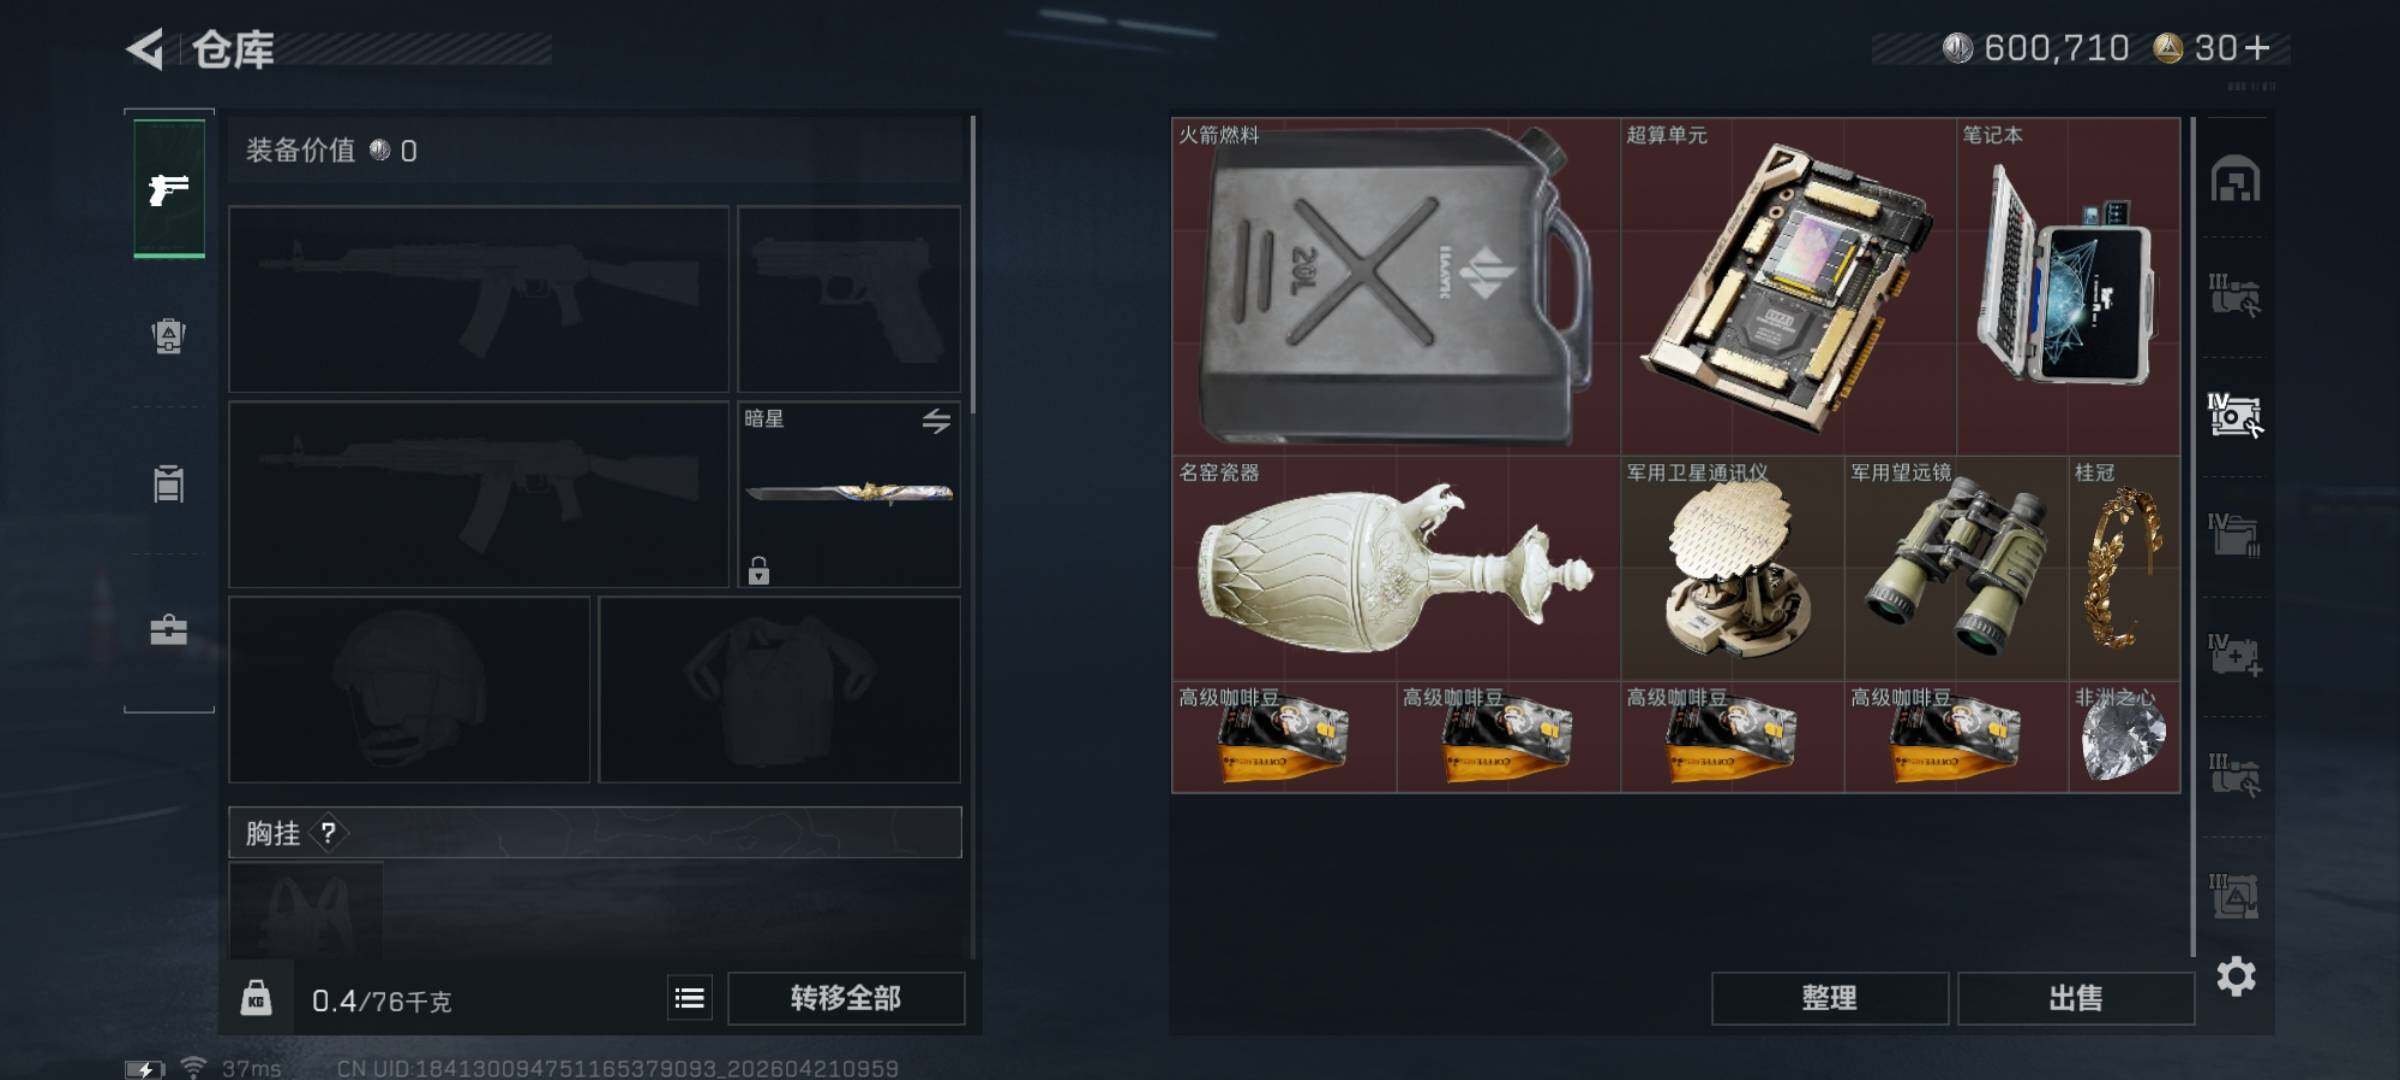Open the backpack tab in the left sidebar
This screenshot has width=2400, height=1080.
click(168, 336)
